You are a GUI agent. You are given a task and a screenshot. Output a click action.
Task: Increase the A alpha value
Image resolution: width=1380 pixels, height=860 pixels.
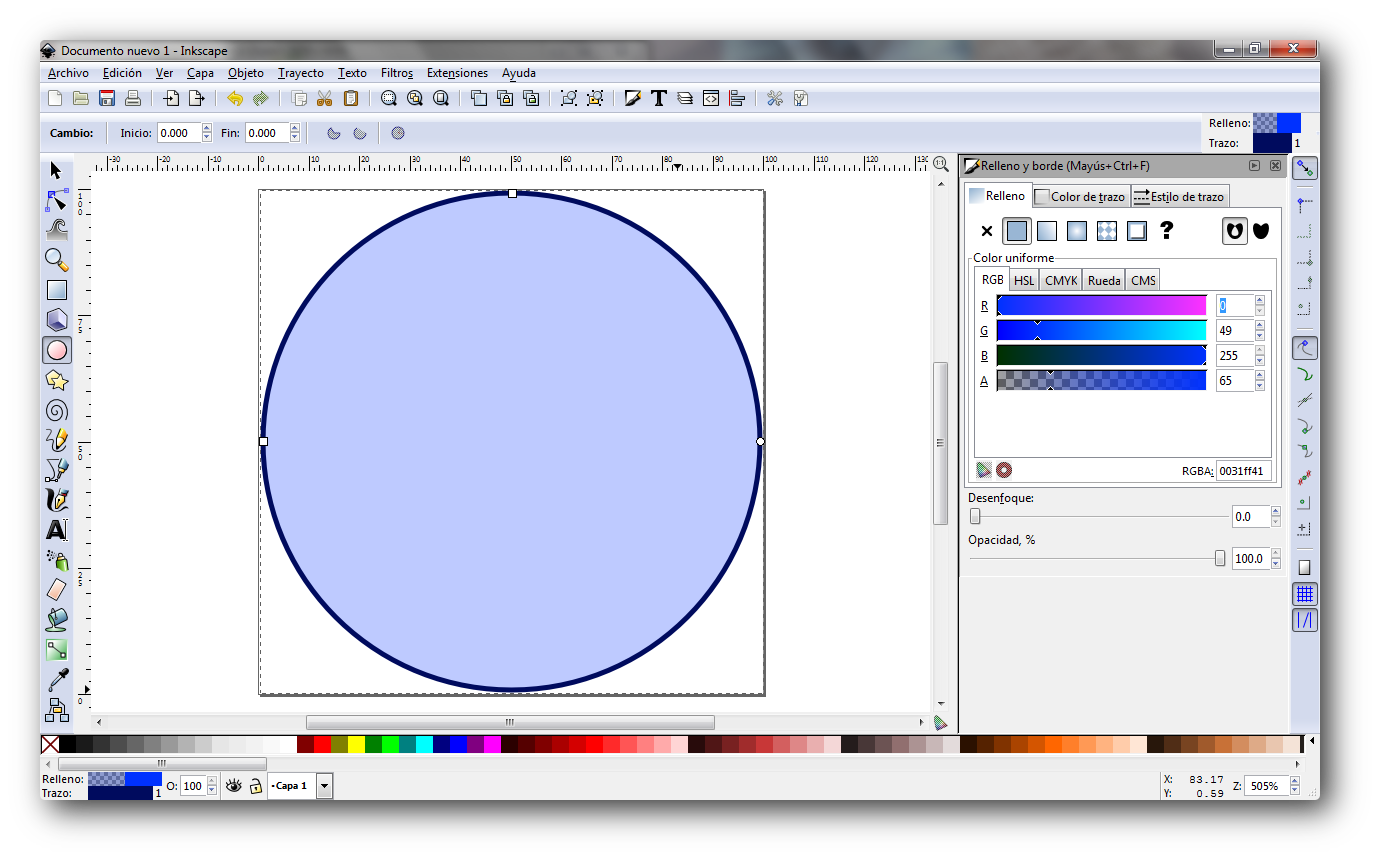pyautogui.click(x=1260, y=376)
